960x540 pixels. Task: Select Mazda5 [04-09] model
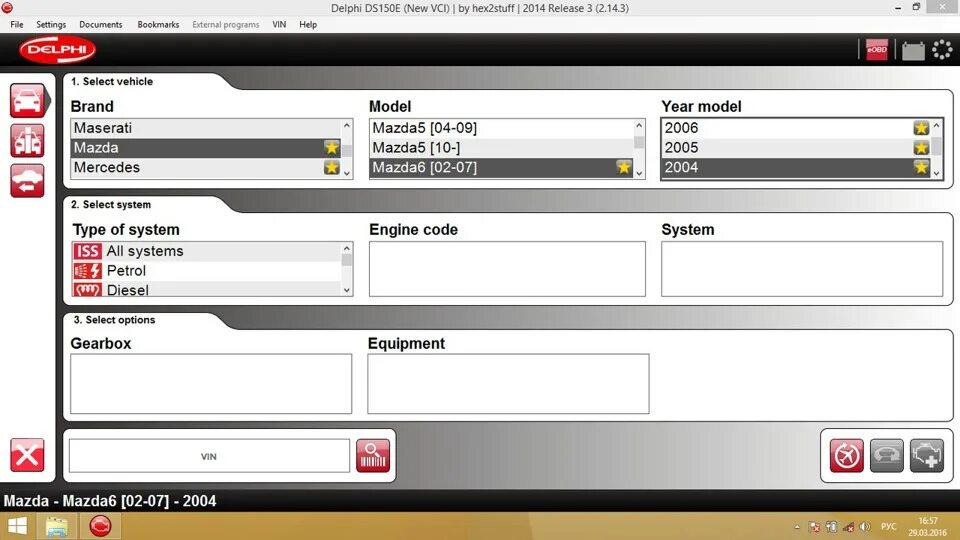pos(501,128)
